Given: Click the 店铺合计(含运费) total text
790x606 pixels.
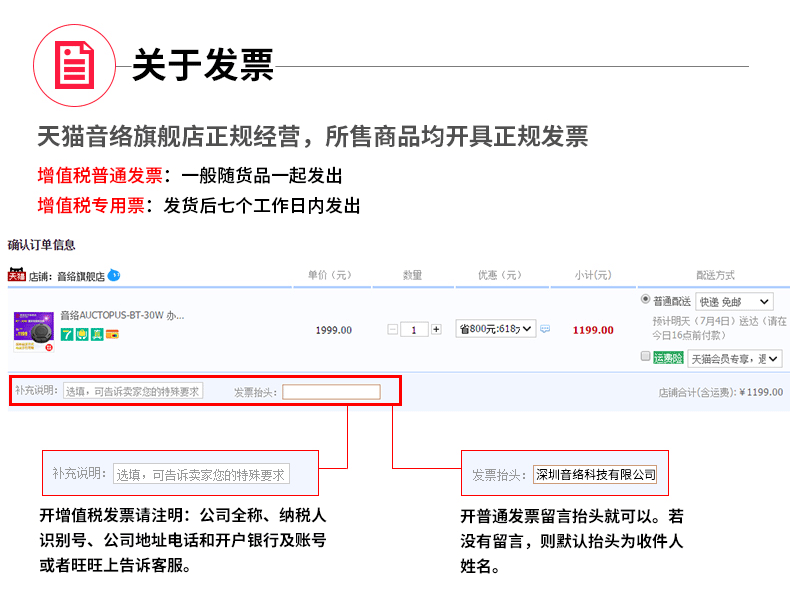Looking at the screenshot, I should coord(720,392).
